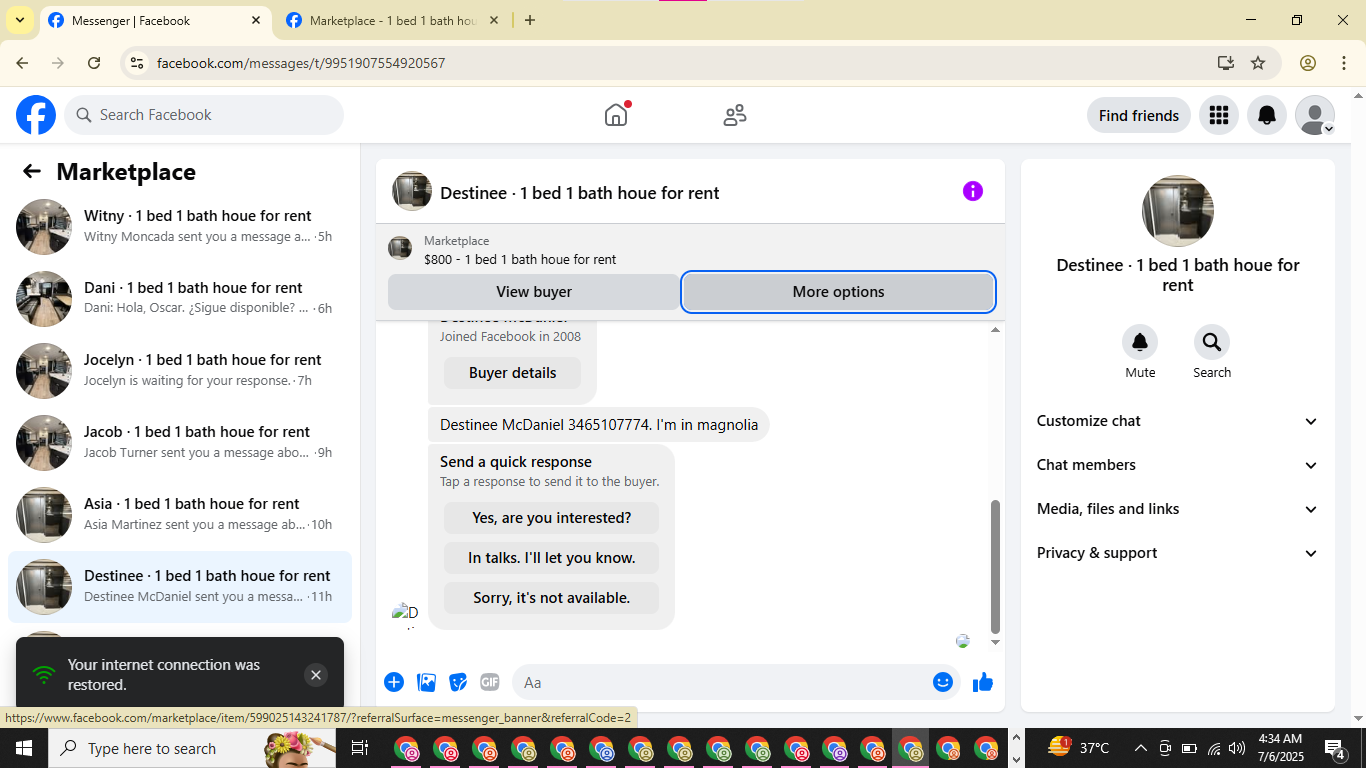Click Destinee's listing photo in right panel
1366x768 pixels.
tap(1178, 211)
